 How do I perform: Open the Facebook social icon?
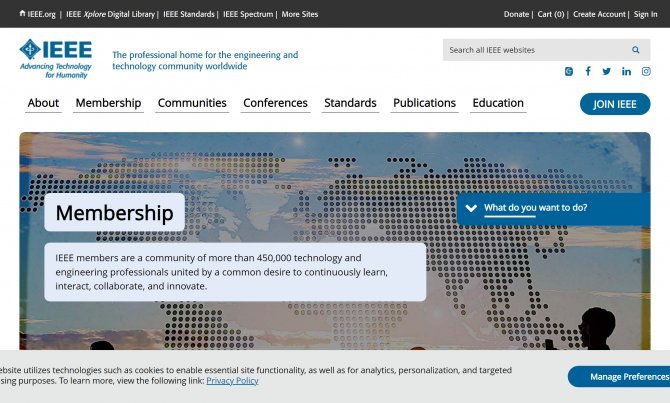(588, 71)
